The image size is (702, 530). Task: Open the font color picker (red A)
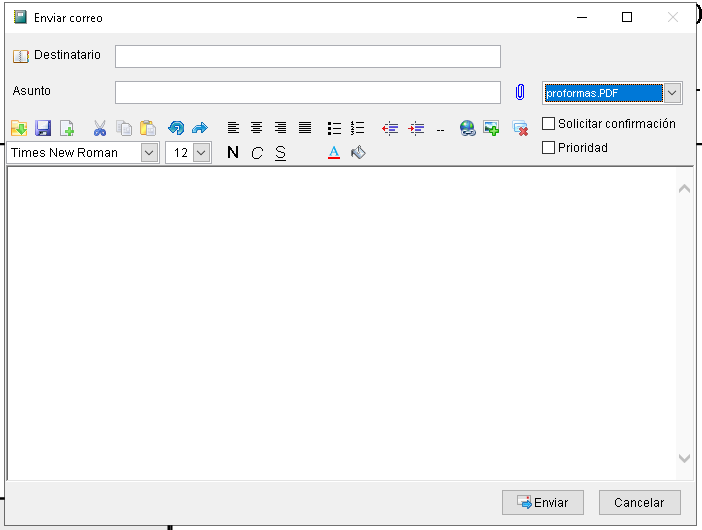[334, 153]
